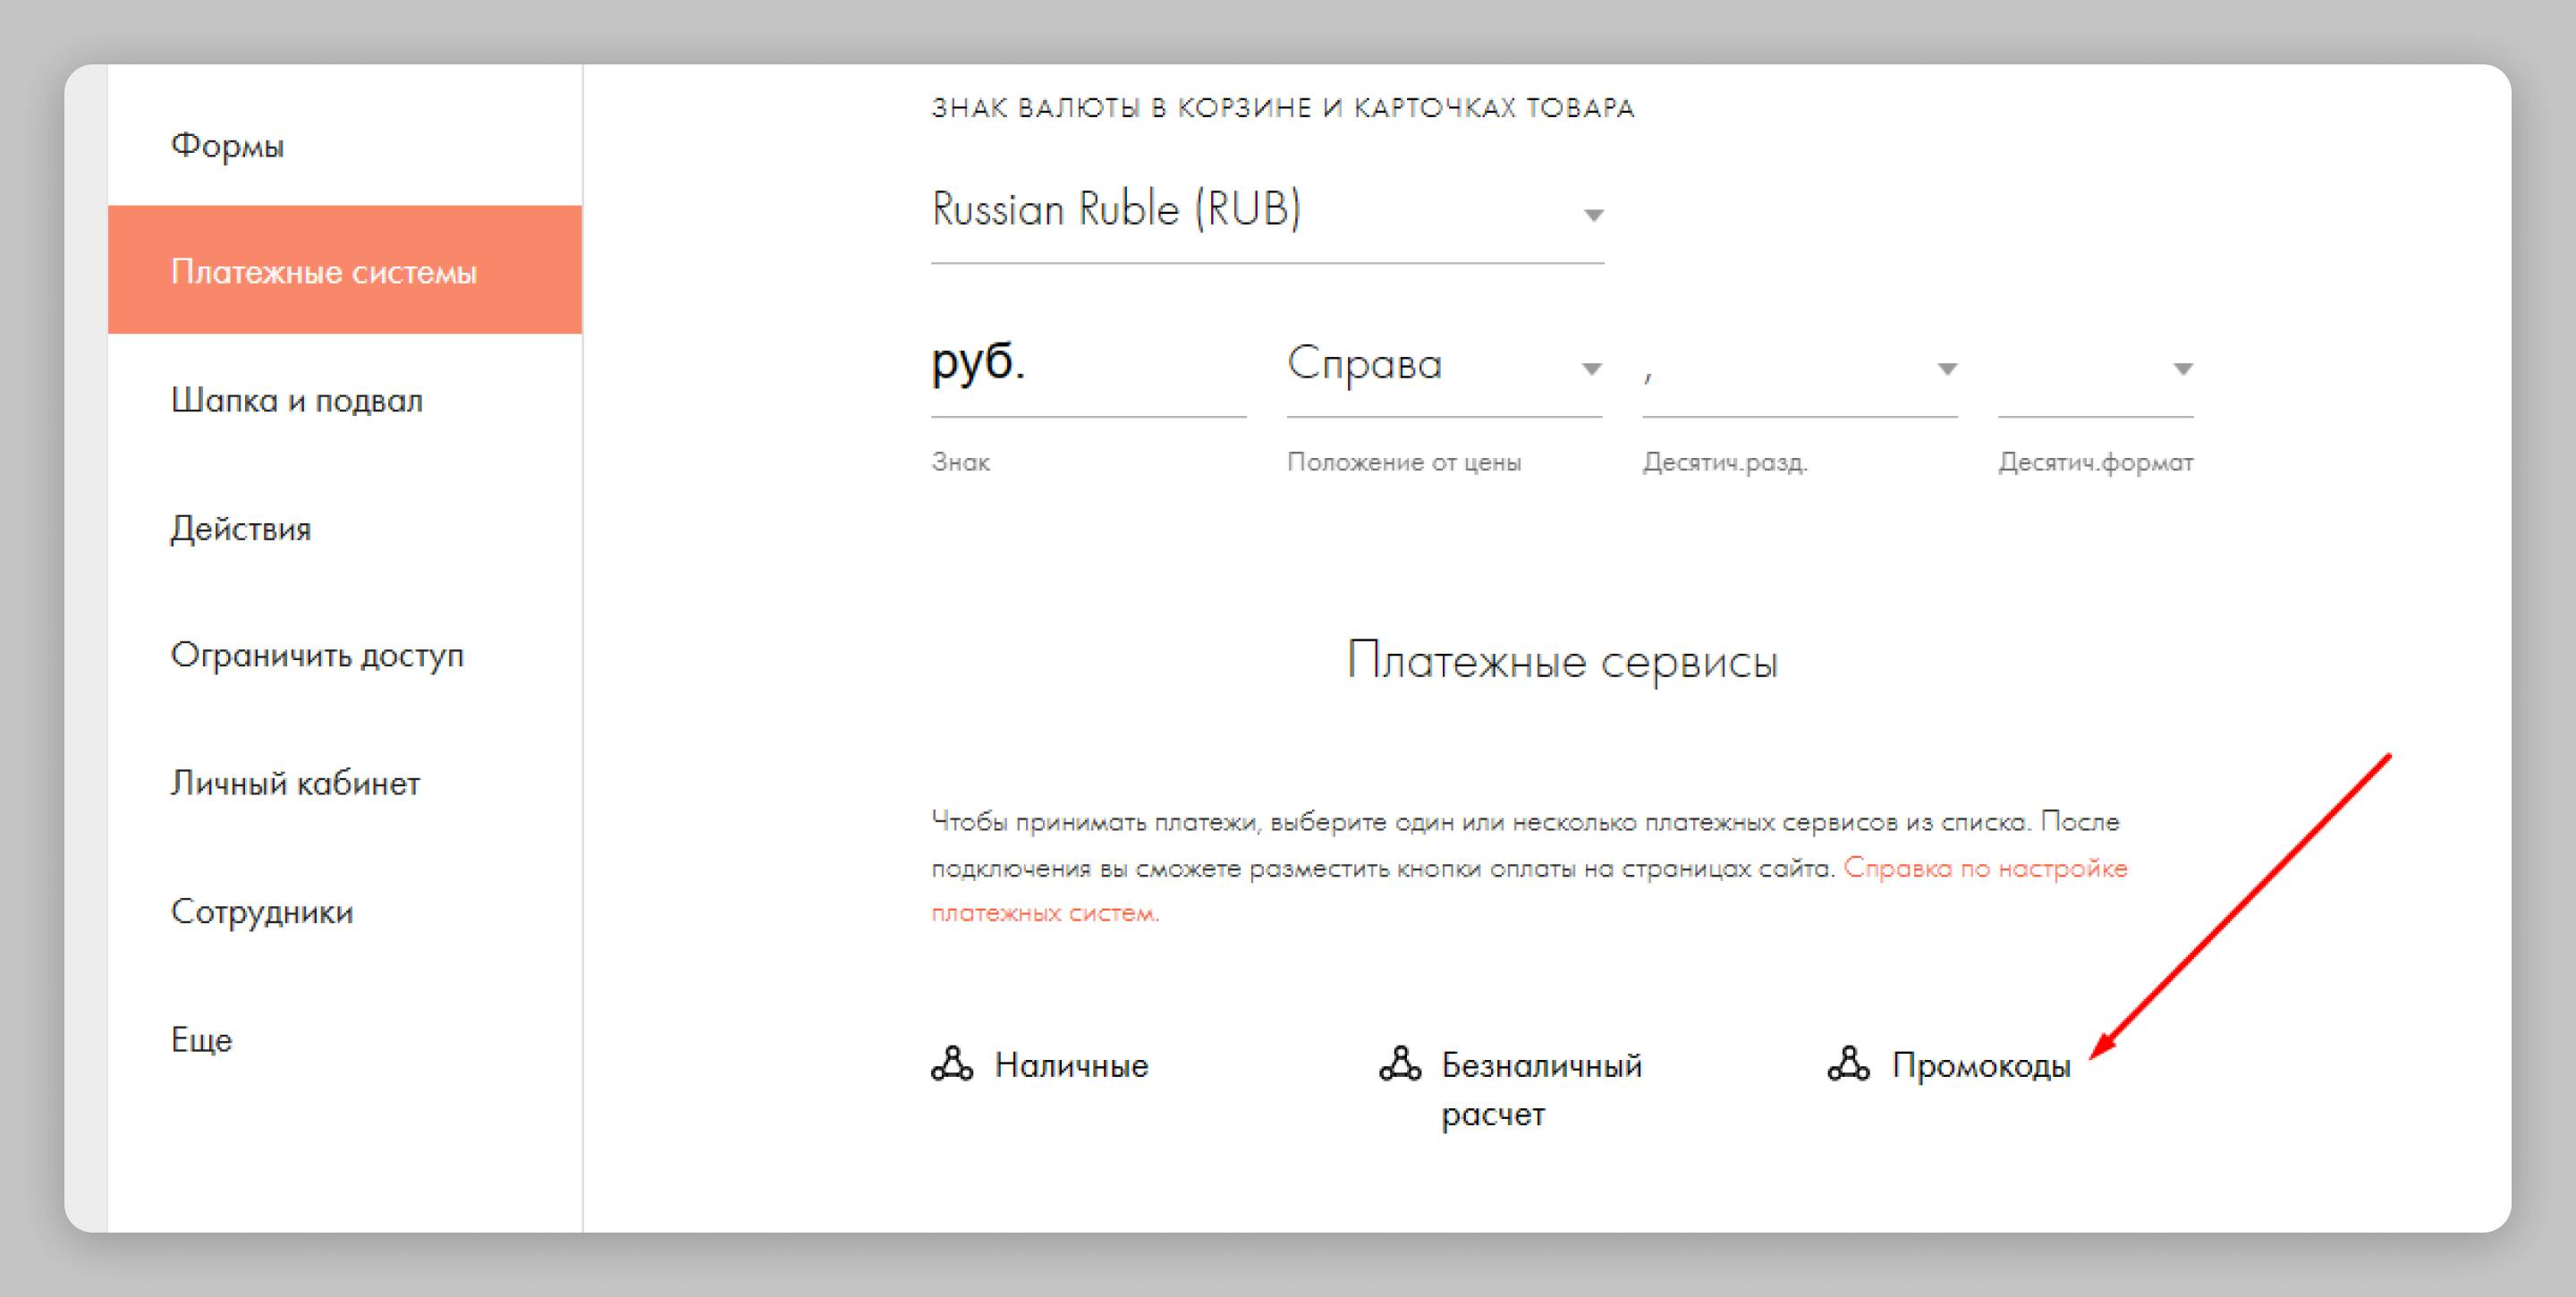Open the payment systems setup help link
2576x1297 pixels.
pos(1984,868)
